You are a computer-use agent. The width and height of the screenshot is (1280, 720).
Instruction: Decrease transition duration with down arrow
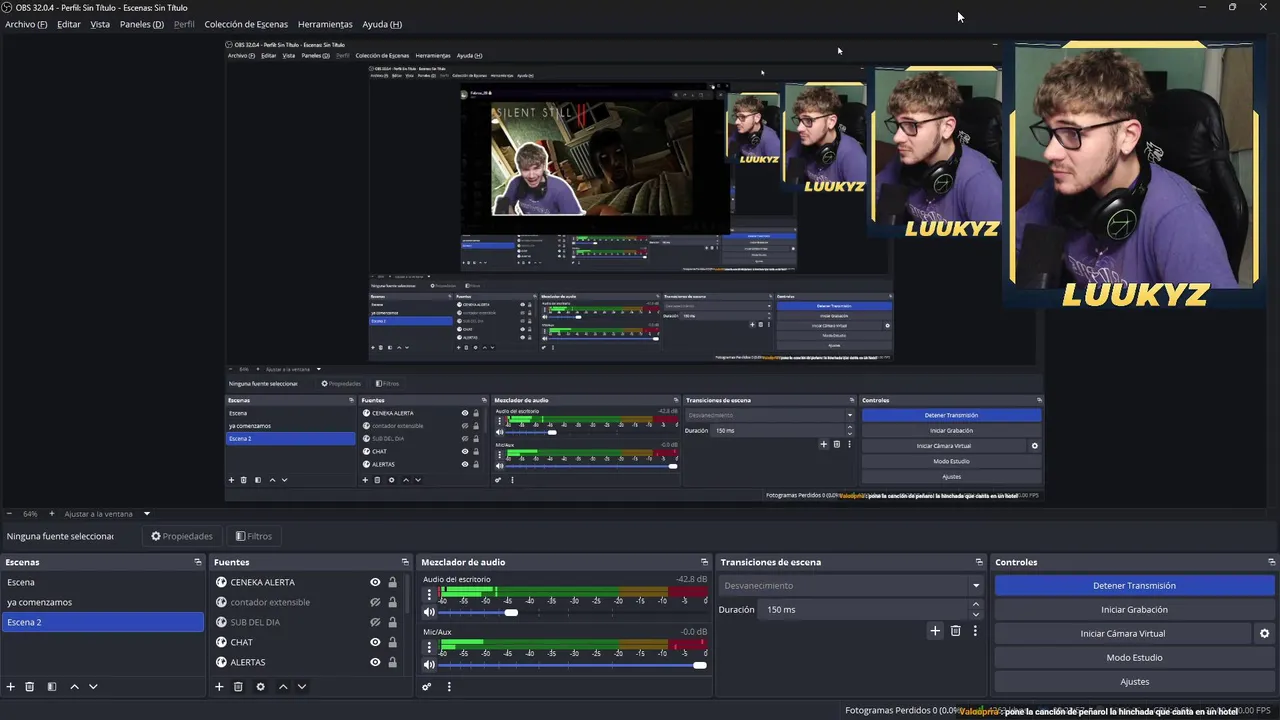(x=976, y=614)
